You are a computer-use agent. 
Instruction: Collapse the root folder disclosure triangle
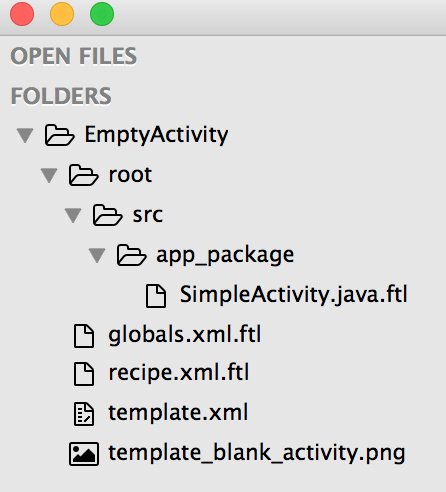(49, 175)
